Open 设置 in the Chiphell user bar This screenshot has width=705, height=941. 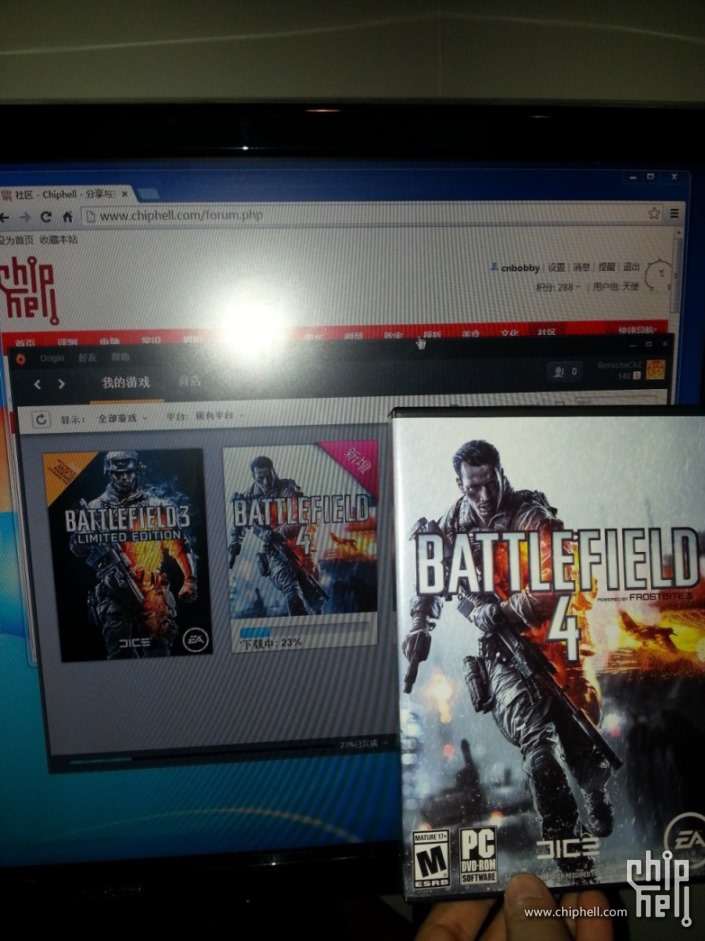[556, 268]
